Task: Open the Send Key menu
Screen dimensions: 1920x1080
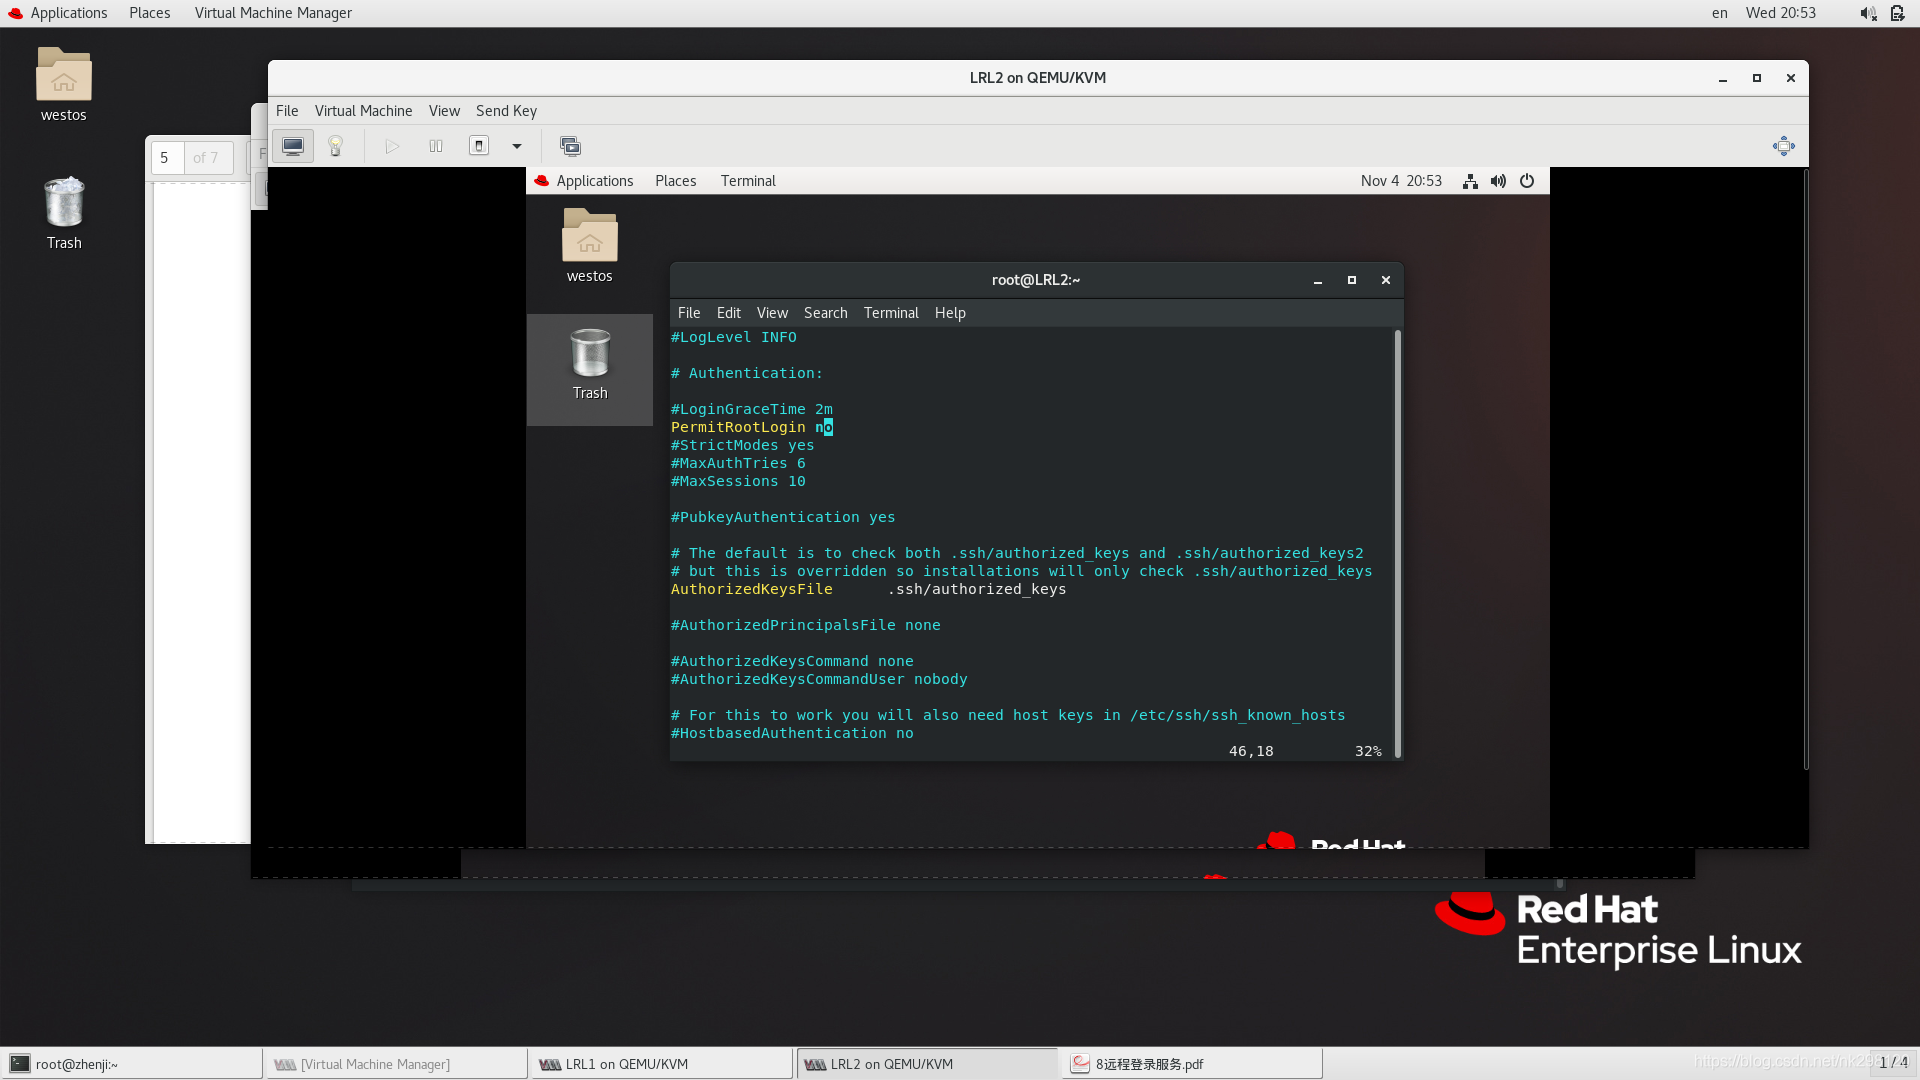Action: 505,109
